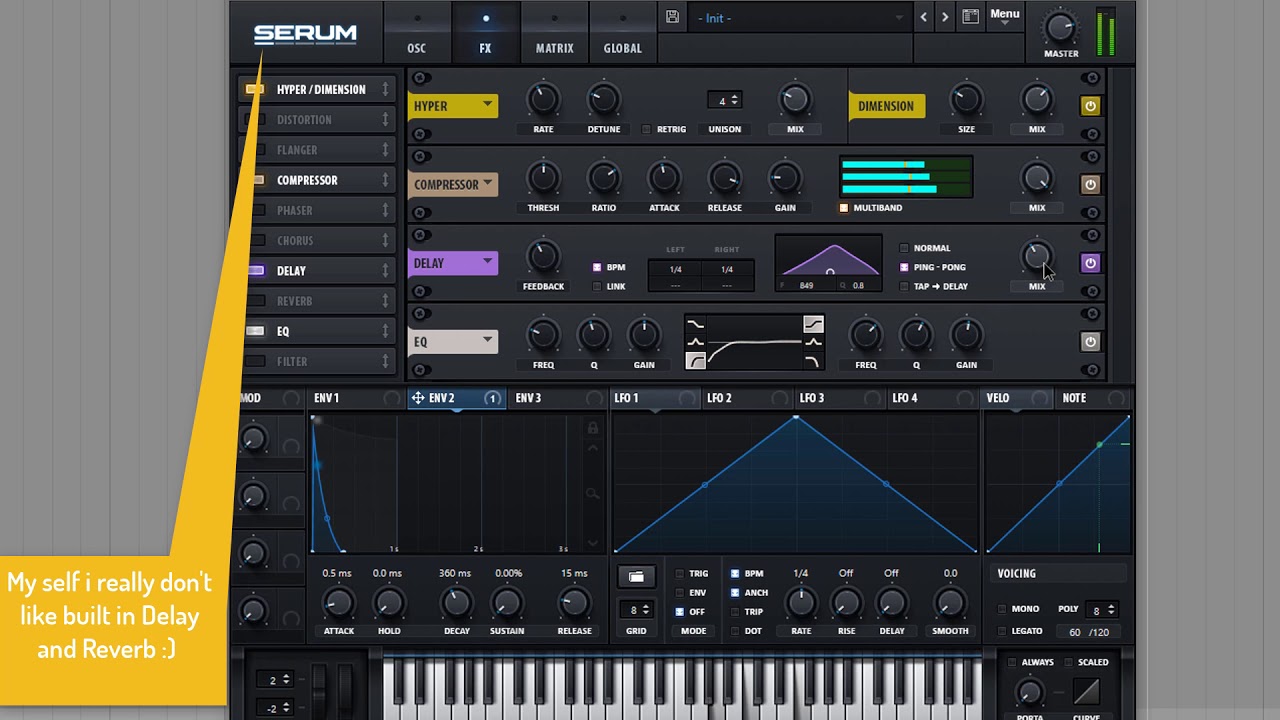Switch to the Global tab

[x=622, y=33]
